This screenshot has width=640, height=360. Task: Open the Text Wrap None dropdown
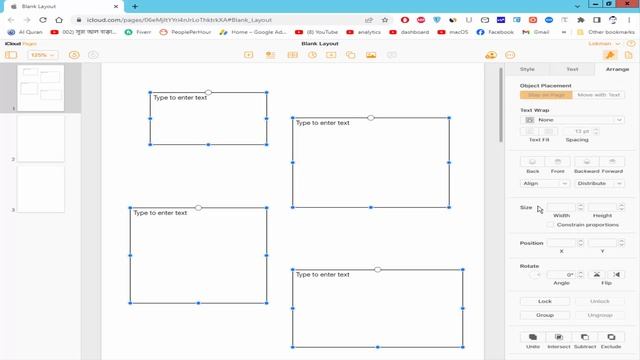[572, 120]
